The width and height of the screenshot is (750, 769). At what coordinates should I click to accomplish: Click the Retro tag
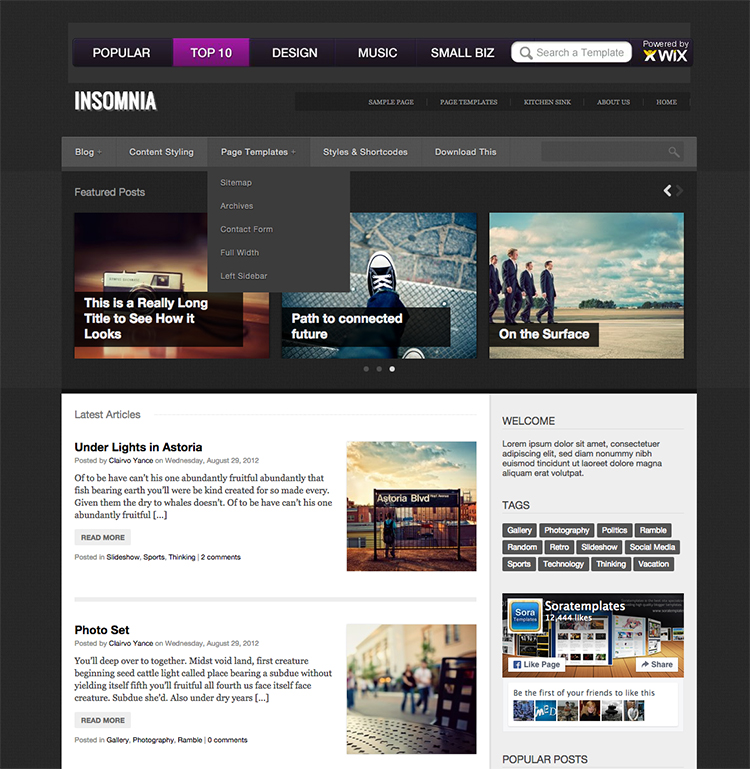559,547
